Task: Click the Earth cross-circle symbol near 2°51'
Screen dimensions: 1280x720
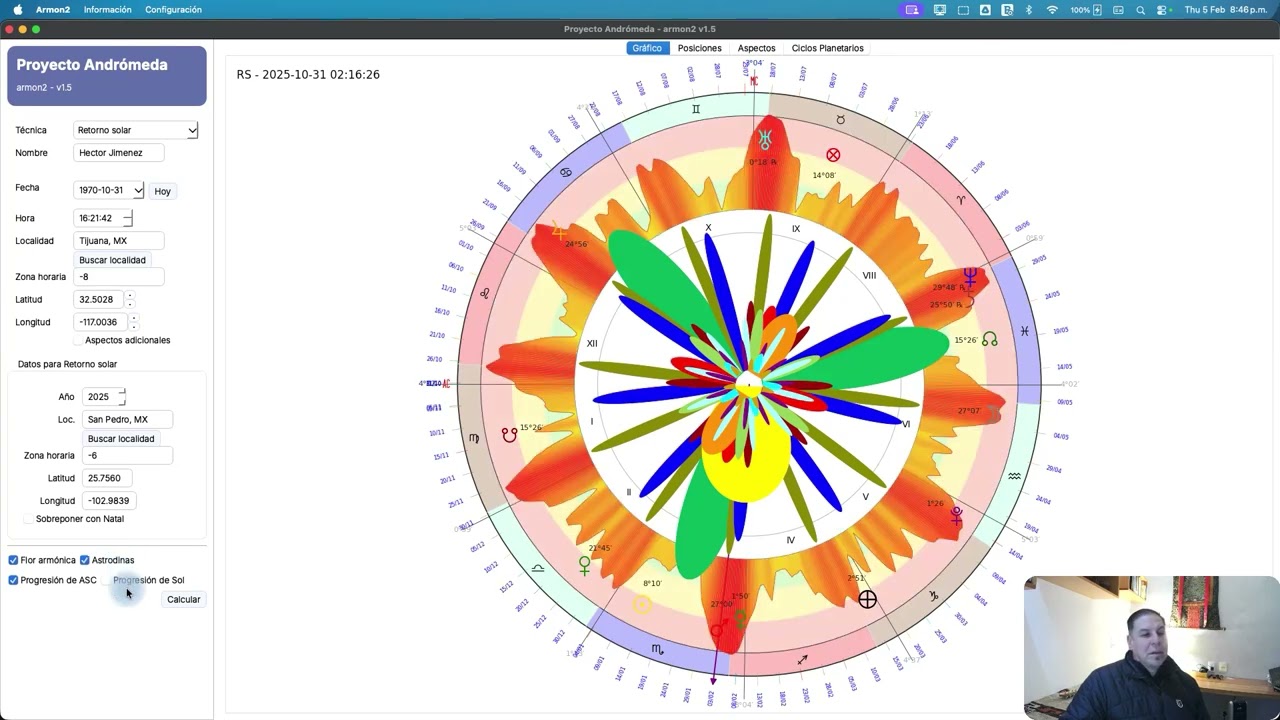Action: (867, 599)
